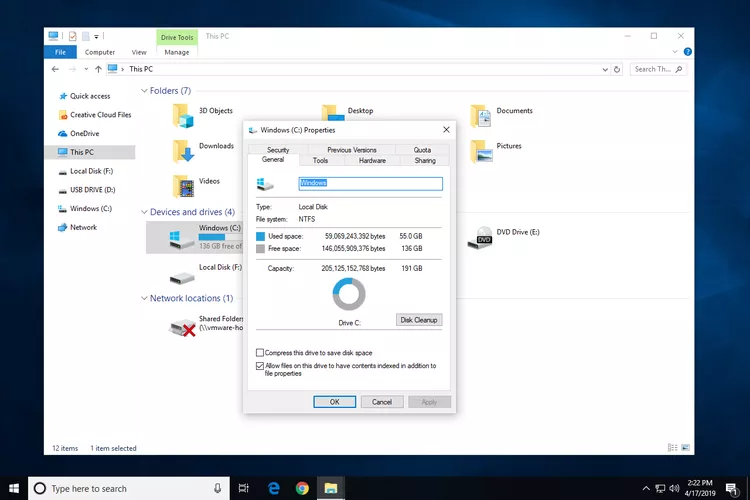Open the Documents folder icon
The width and height of the screenshot is (750, 500).
tap(481, 116)
